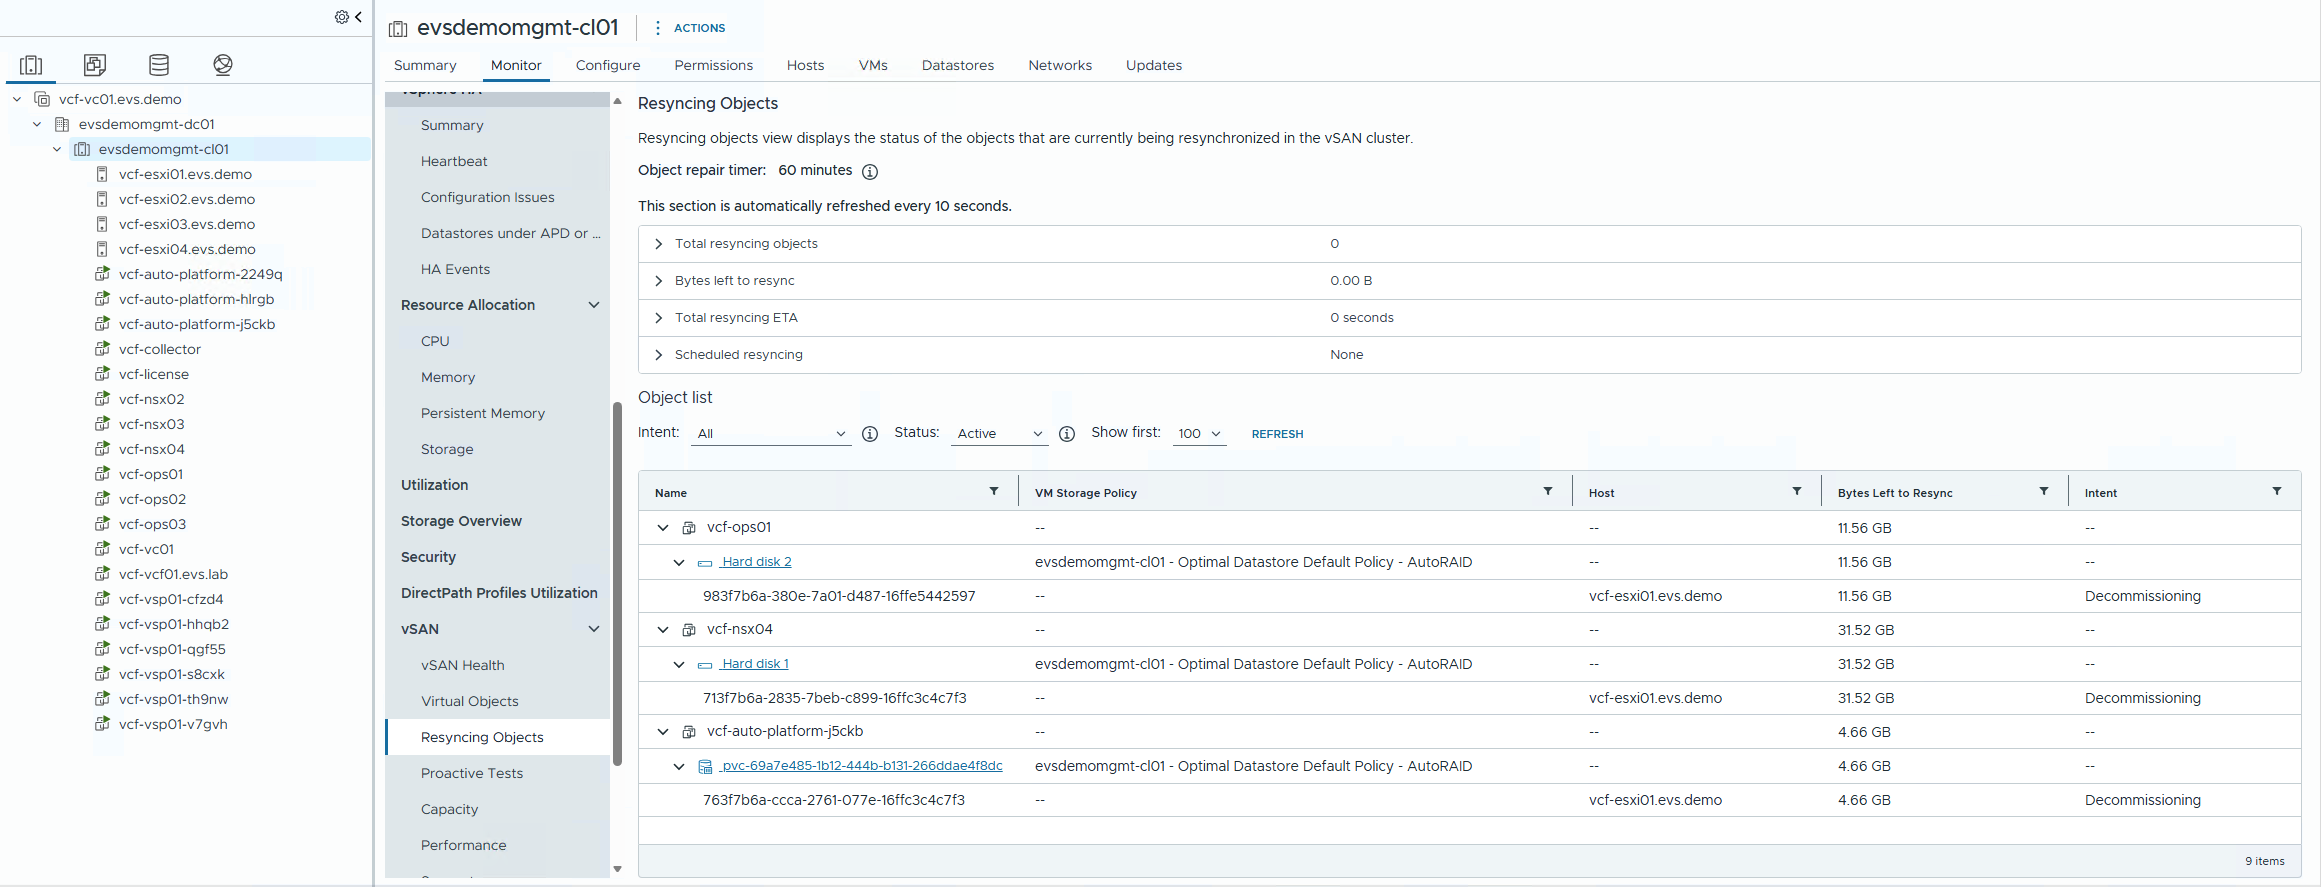2322x887 pixels.
Task: Expand the Total resyncing ETA row
Action: tap(658, 318)
